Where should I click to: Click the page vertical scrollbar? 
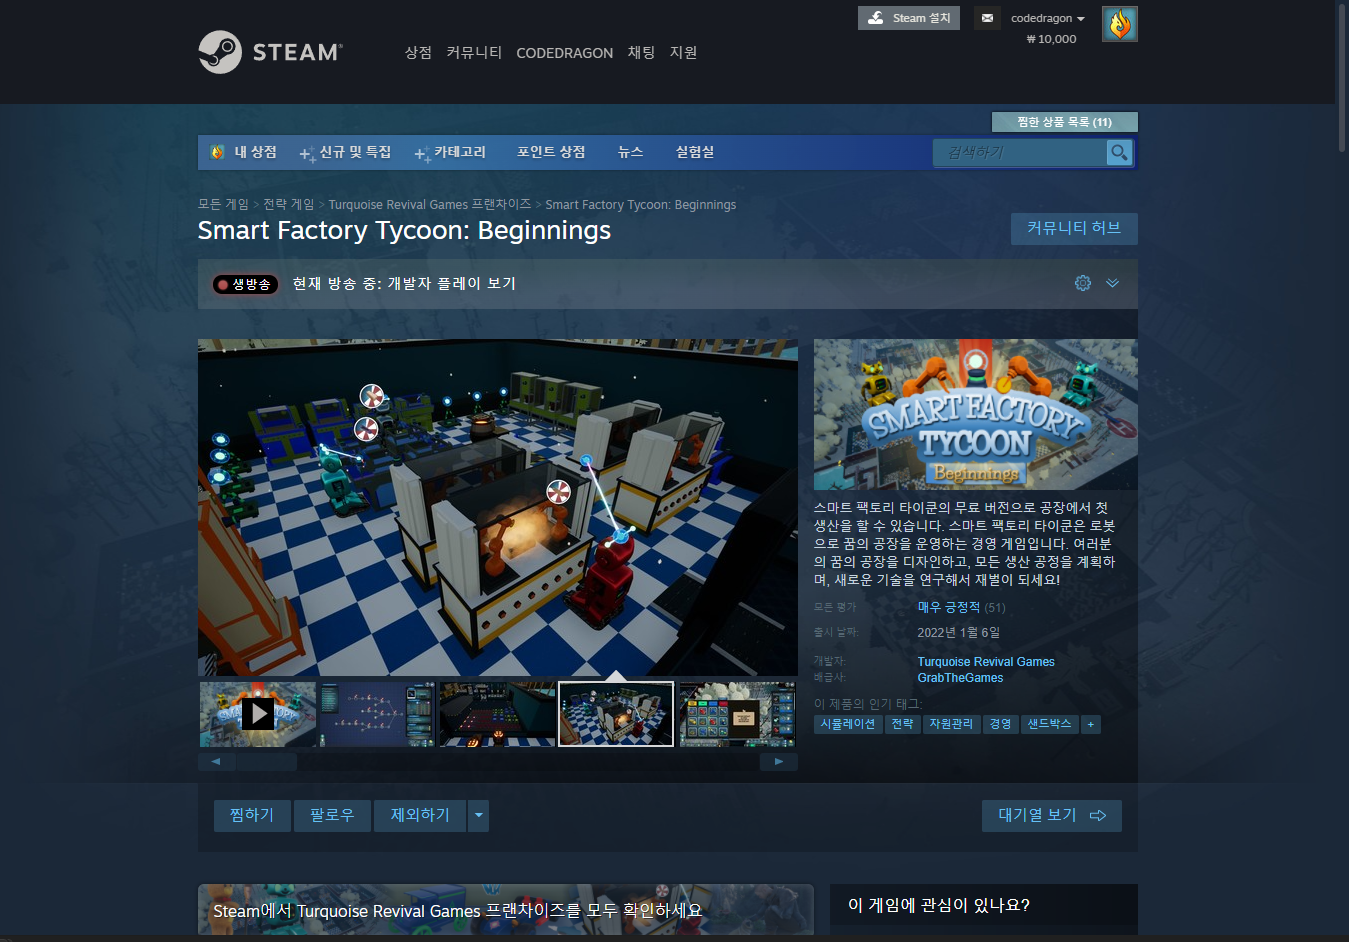click(x=1342, y=79)
